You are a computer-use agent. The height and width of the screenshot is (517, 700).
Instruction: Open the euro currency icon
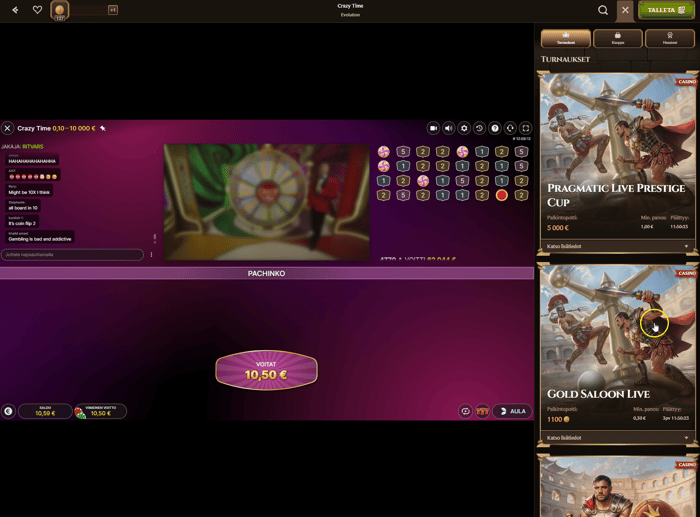pos(8,411)
